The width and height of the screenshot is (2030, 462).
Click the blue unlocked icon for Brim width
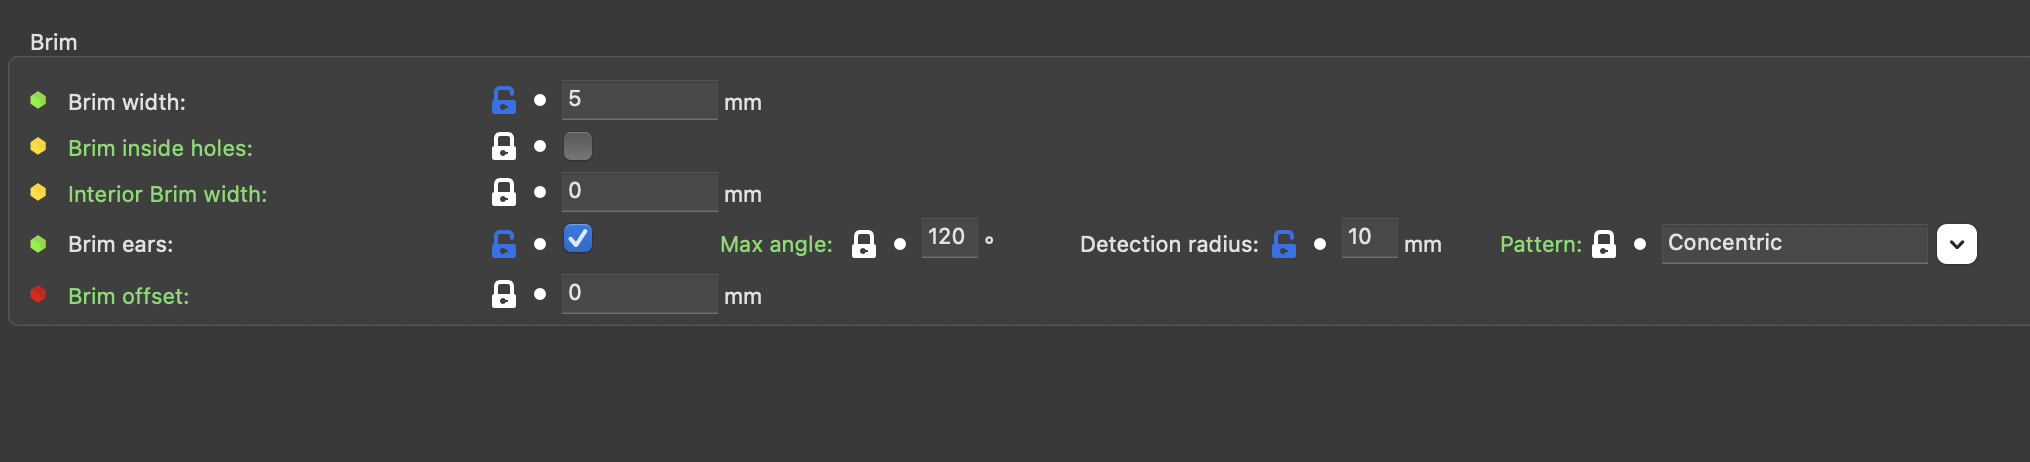[x=504, y=100]
